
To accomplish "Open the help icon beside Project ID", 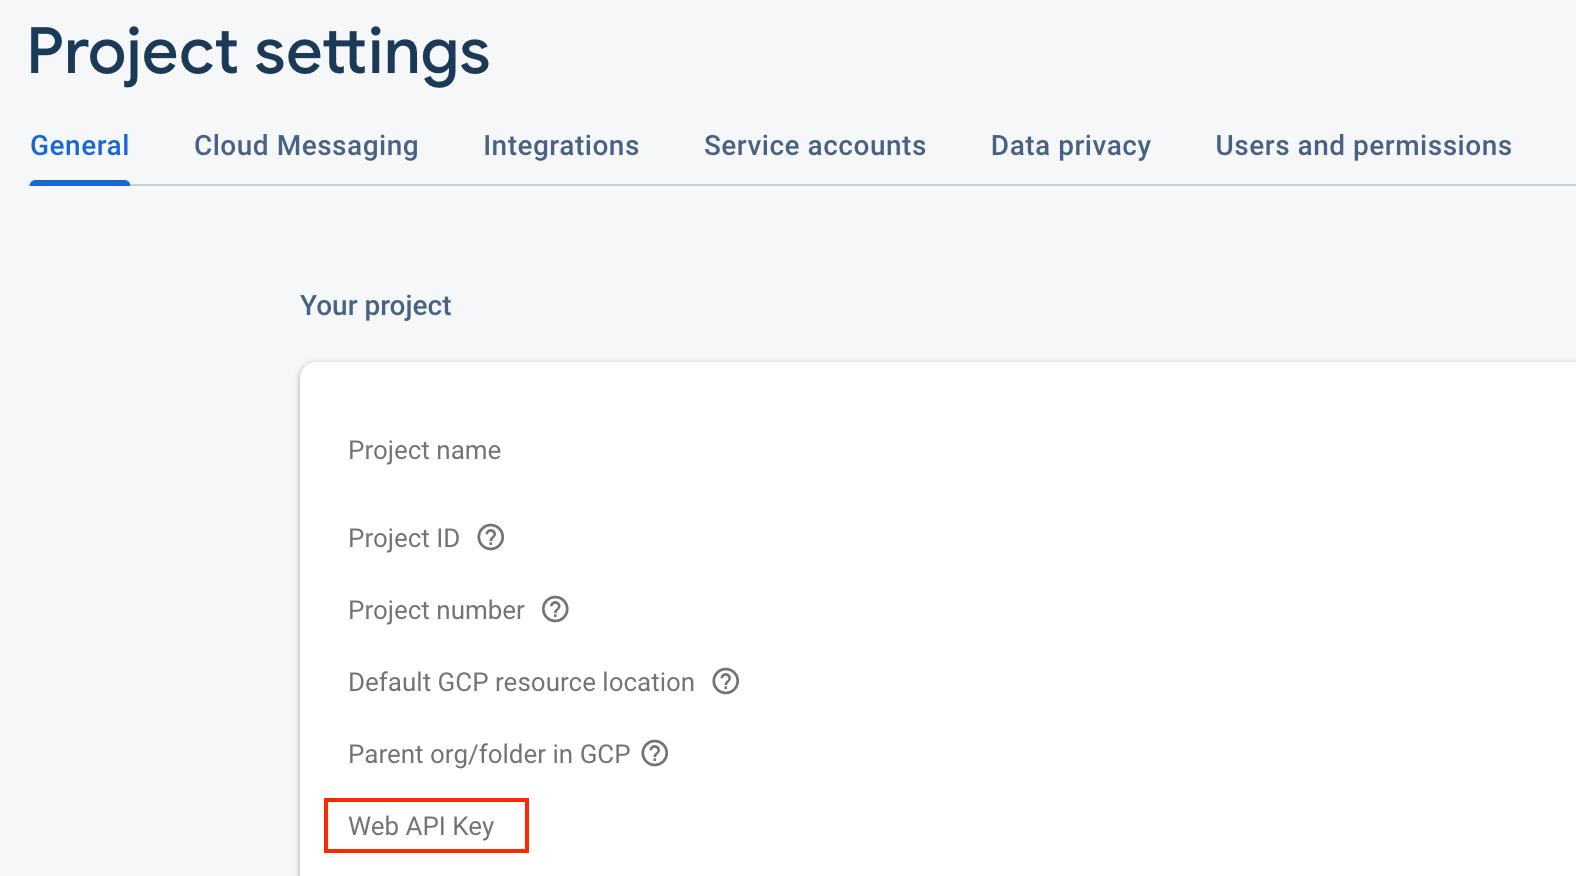I will [x=490, y=538].
